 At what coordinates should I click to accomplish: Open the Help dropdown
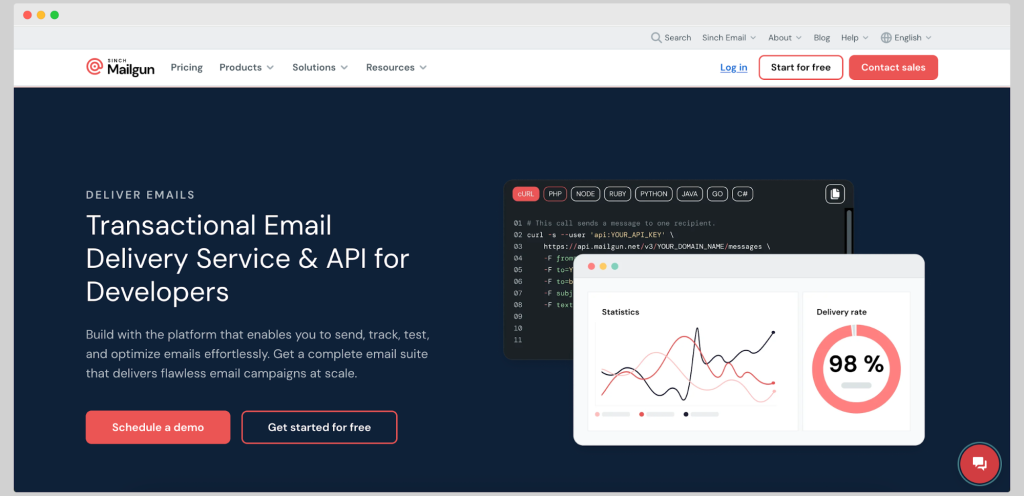pos(855,38)
